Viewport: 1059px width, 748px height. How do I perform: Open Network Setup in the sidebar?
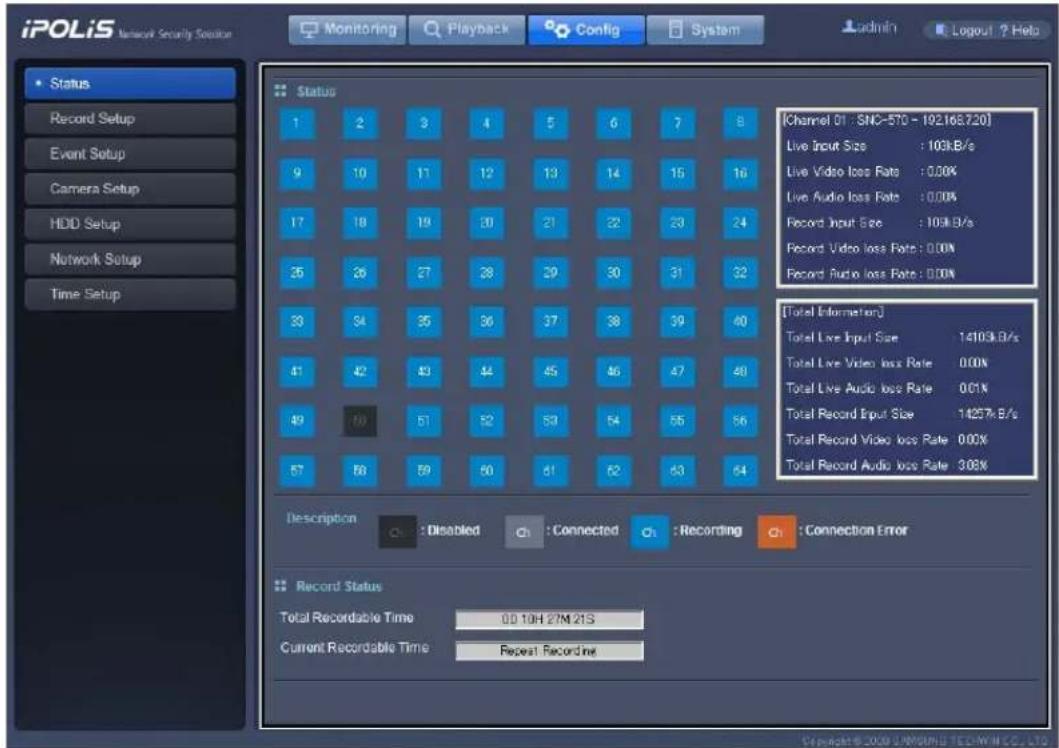click(130, 259)
